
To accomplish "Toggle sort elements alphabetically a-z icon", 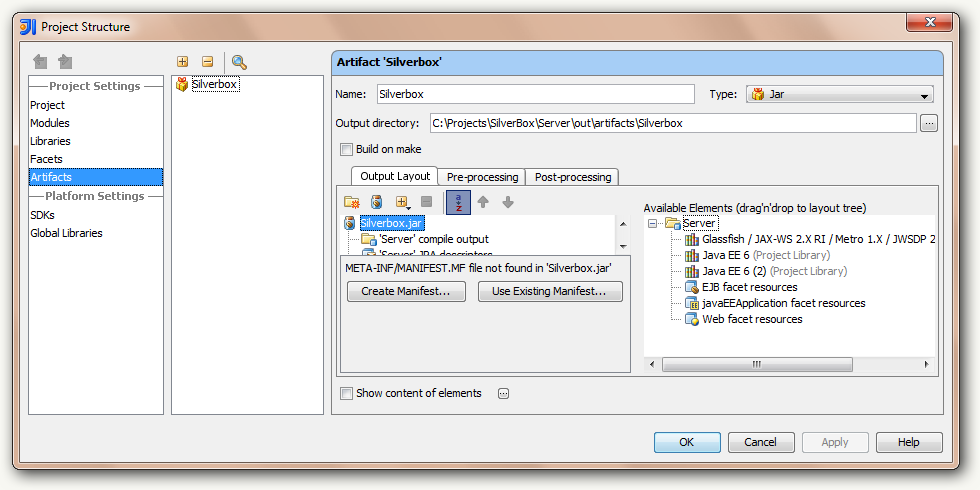I will point(458,202).
